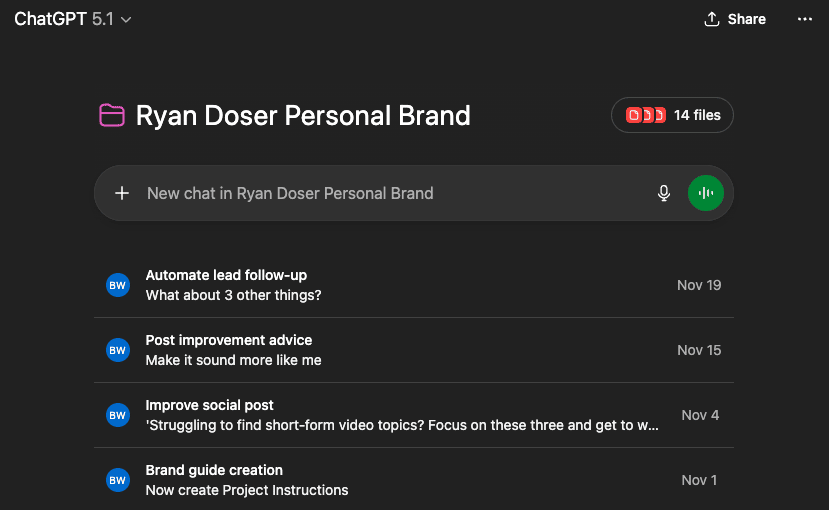The image size is (829, 510).
Task: Click the Share upload icon
Action: pos(712,19)
